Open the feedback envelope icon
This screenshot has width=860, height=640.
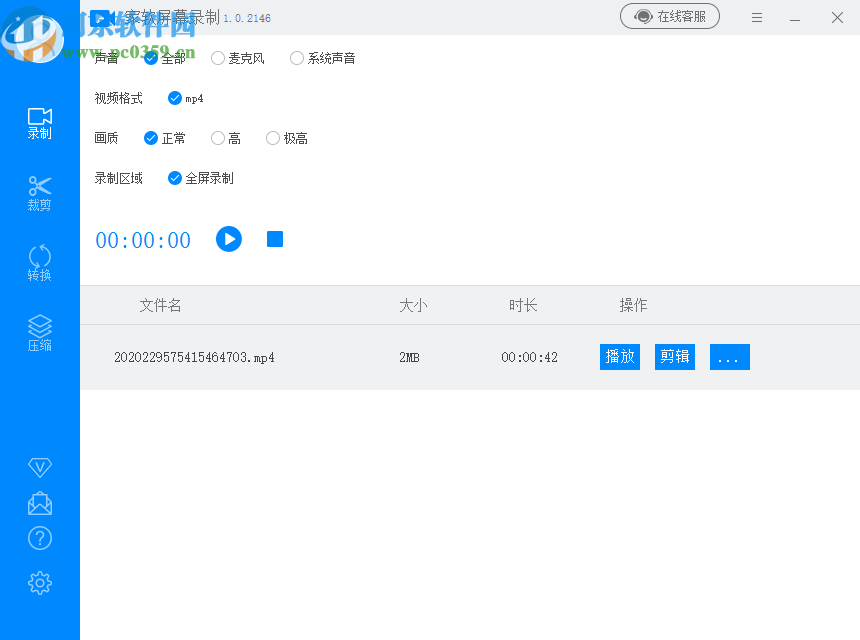(x=39, y=503)
